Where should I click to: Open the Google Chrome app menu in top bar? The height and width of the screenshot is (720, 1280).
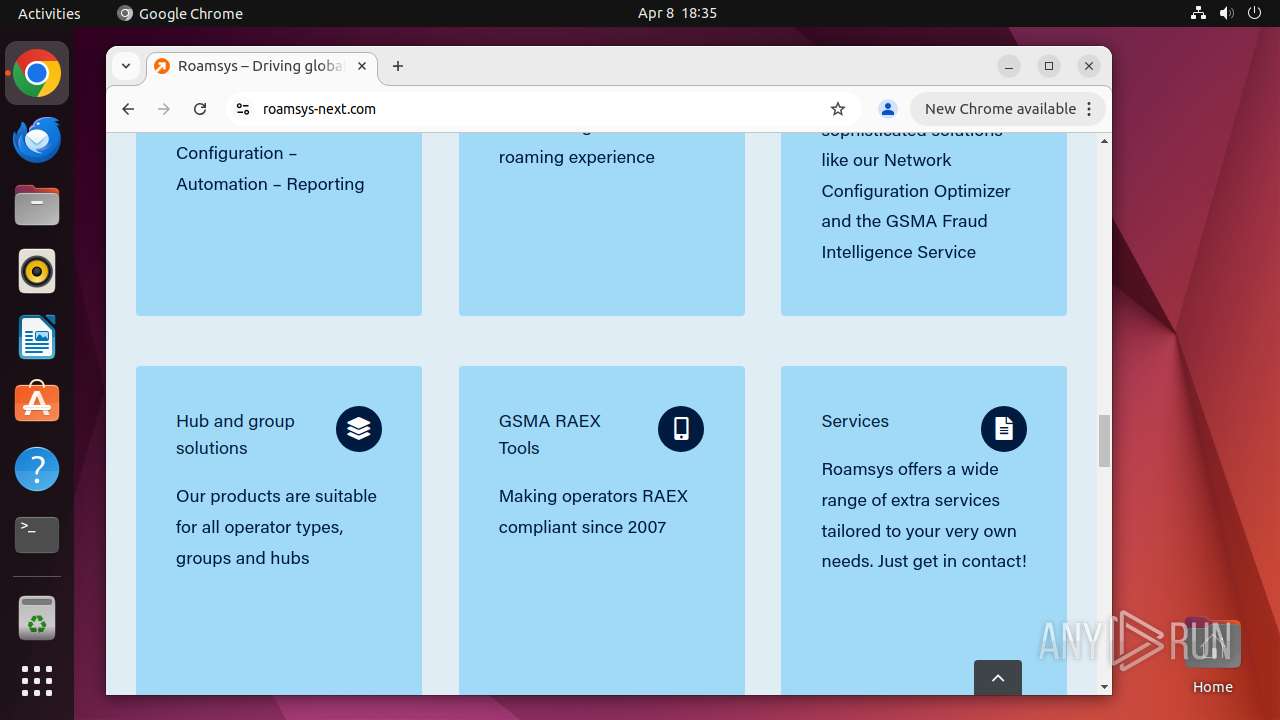[180, 13]
